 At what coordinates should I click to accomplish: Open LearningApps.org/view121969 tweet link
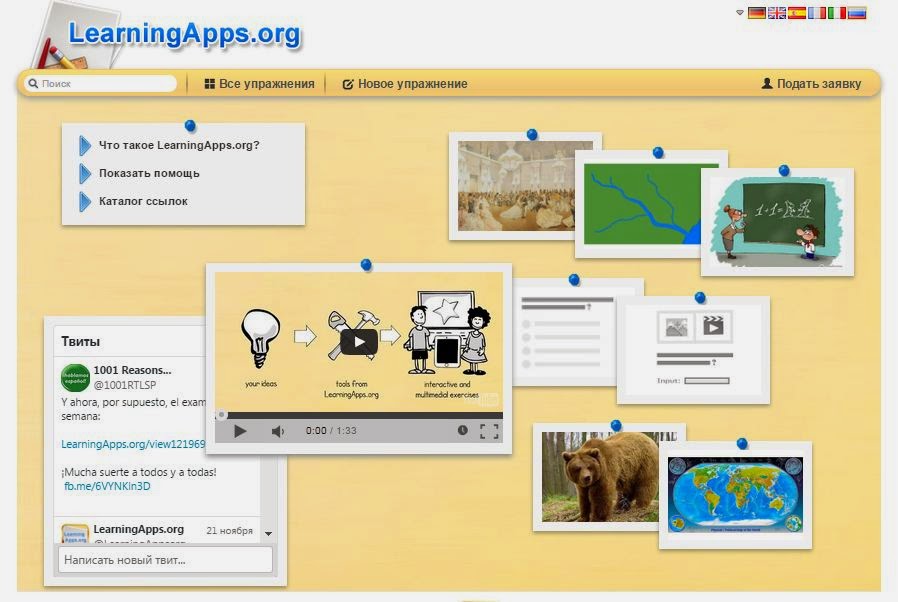[133, 444]
